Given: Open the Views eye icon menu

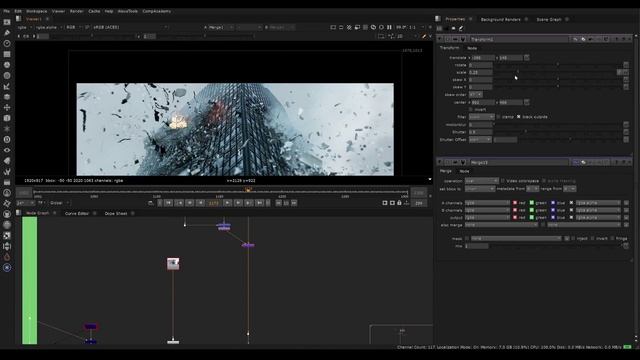Looking at the screenshot, I should pyautogui.click(x=7, y=150).
